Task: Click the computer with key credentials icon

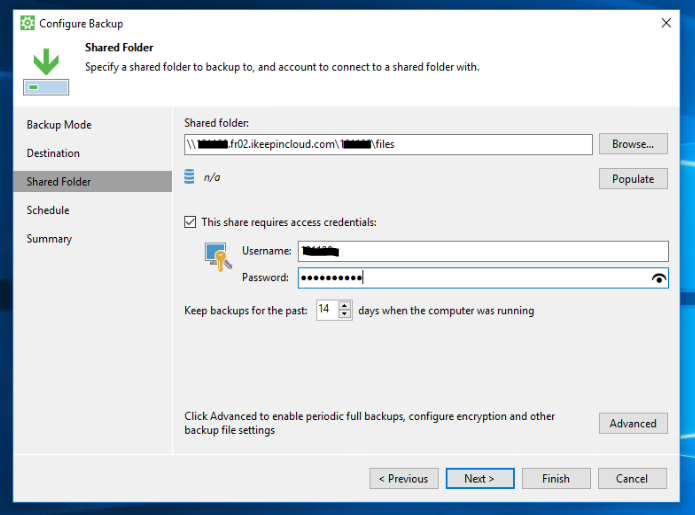Action: click(x=218, y=257)
